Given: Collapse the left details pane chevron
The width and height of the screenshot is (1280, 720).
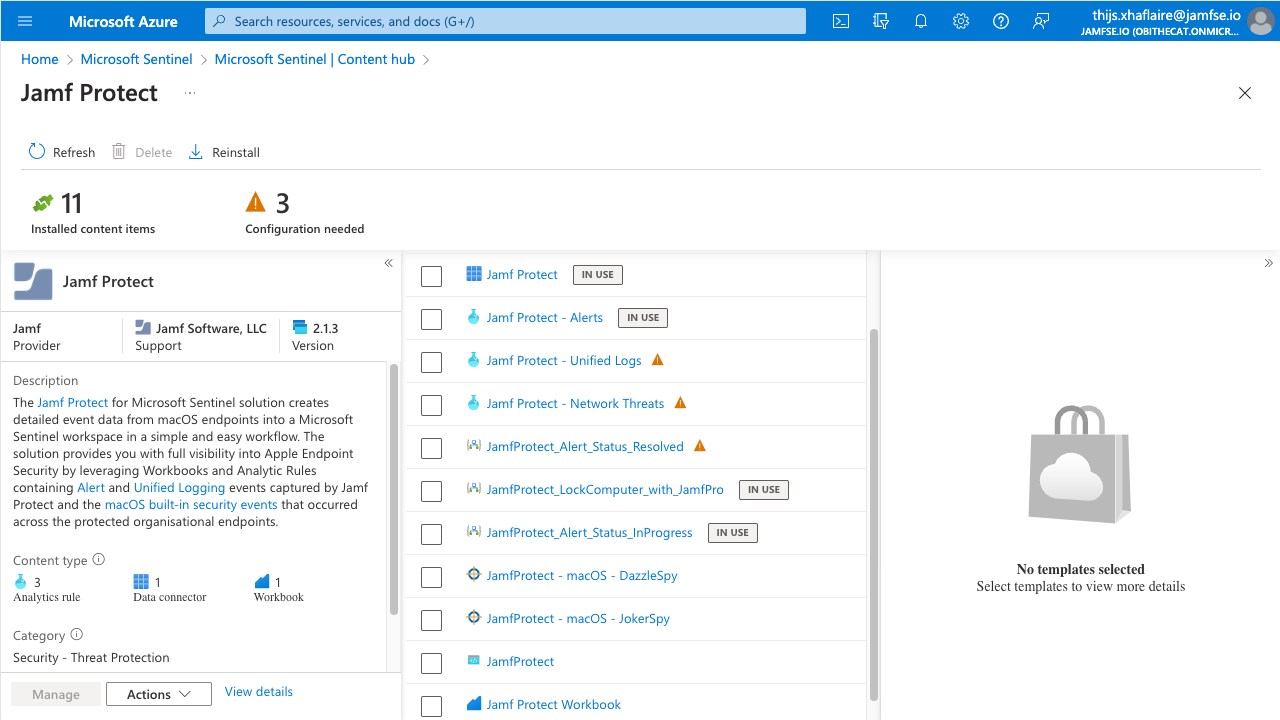Looking at the screenshot, I should (x=388, y=263).
